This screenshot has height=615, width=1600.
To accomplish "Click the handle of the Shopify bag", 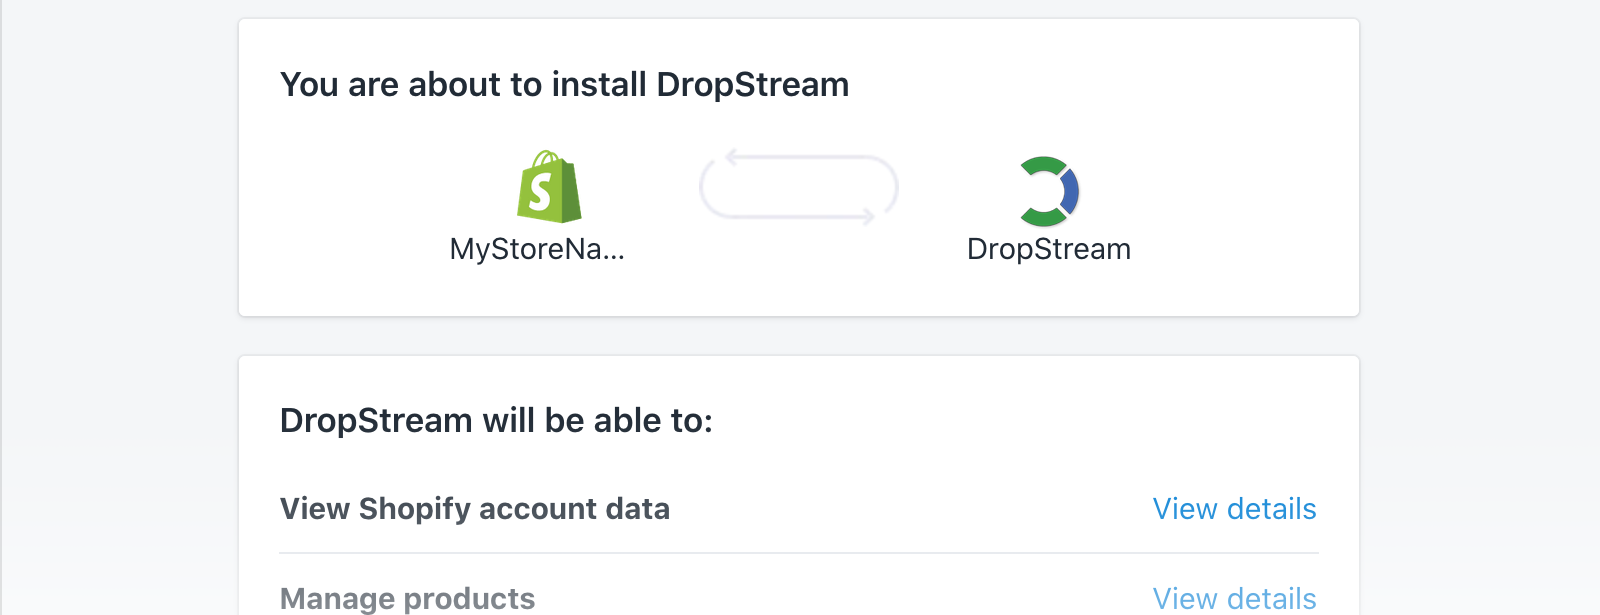I will [x=548, y=160].
